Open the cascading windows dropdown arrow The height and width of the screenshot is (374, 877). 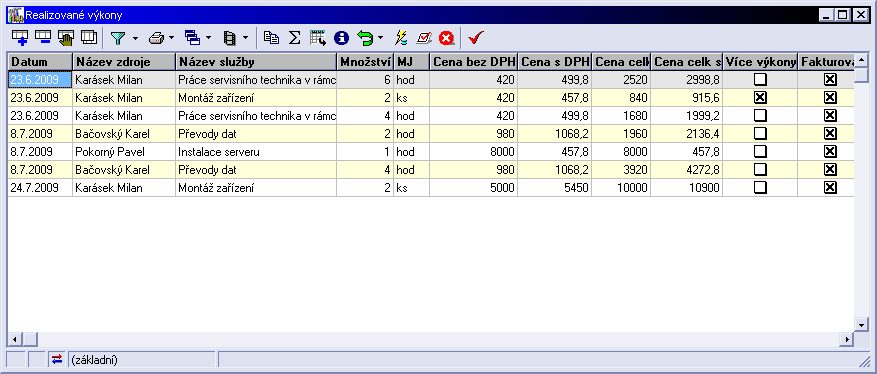209,39
